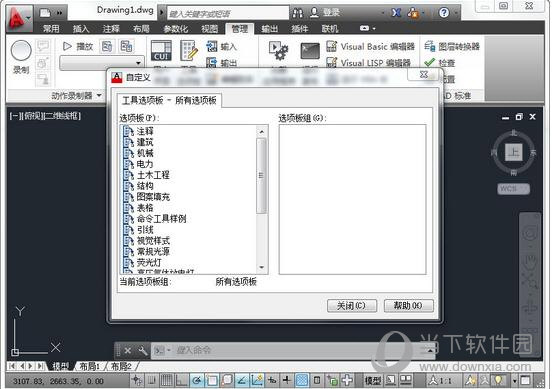This screenshot has width=552, height=389.
Task: Expand the quick access toolbar overflow arrows
Action: click(x=59, y=13)
